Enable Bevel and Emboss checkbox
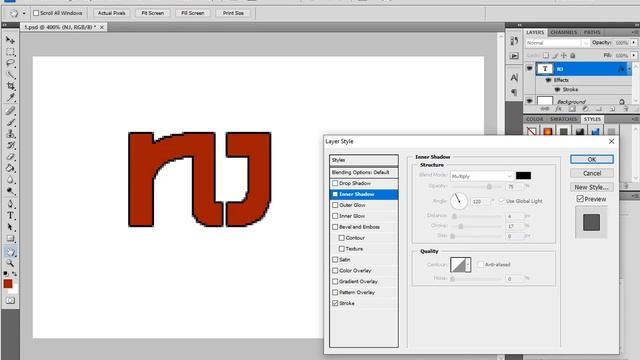Viewport: 640px width, 360px height. pyautogui.click(x=335, y=227)
